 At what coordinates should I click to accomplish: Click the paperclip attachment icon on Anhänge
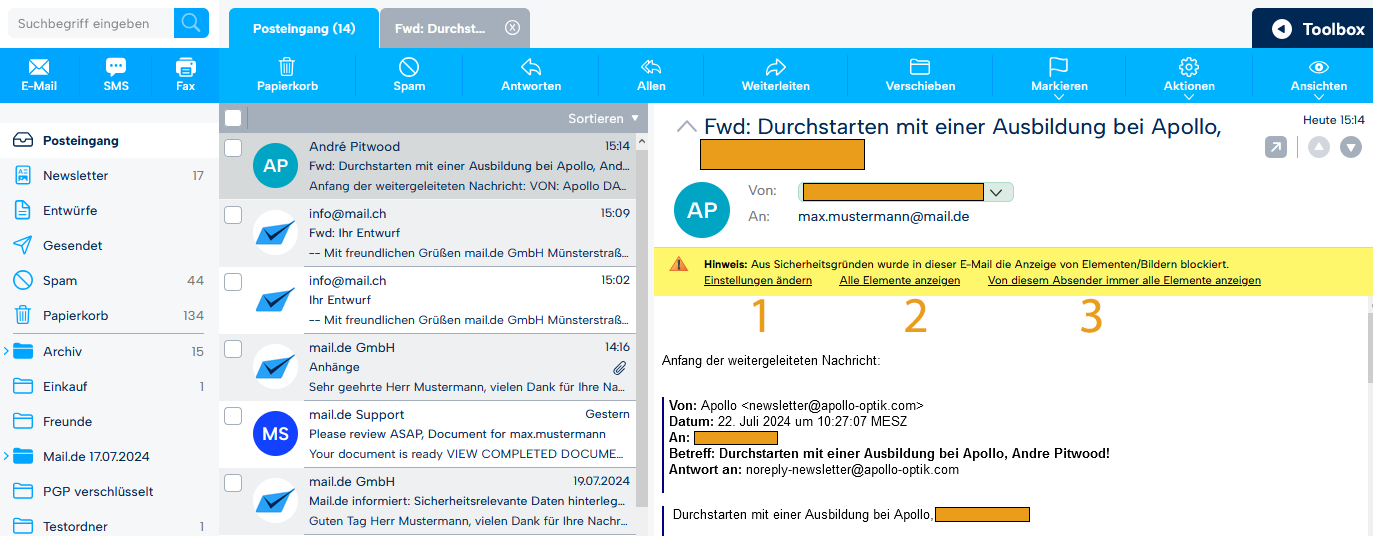(620, 367)
